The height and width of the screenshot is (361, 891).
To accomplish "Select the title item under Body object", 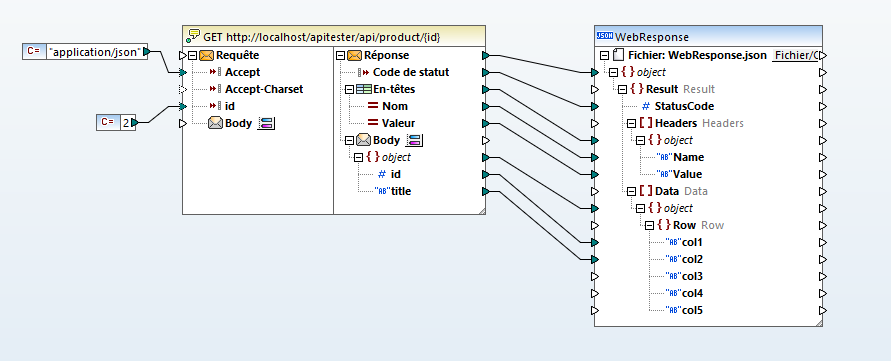I will click(x=401, y=192).
